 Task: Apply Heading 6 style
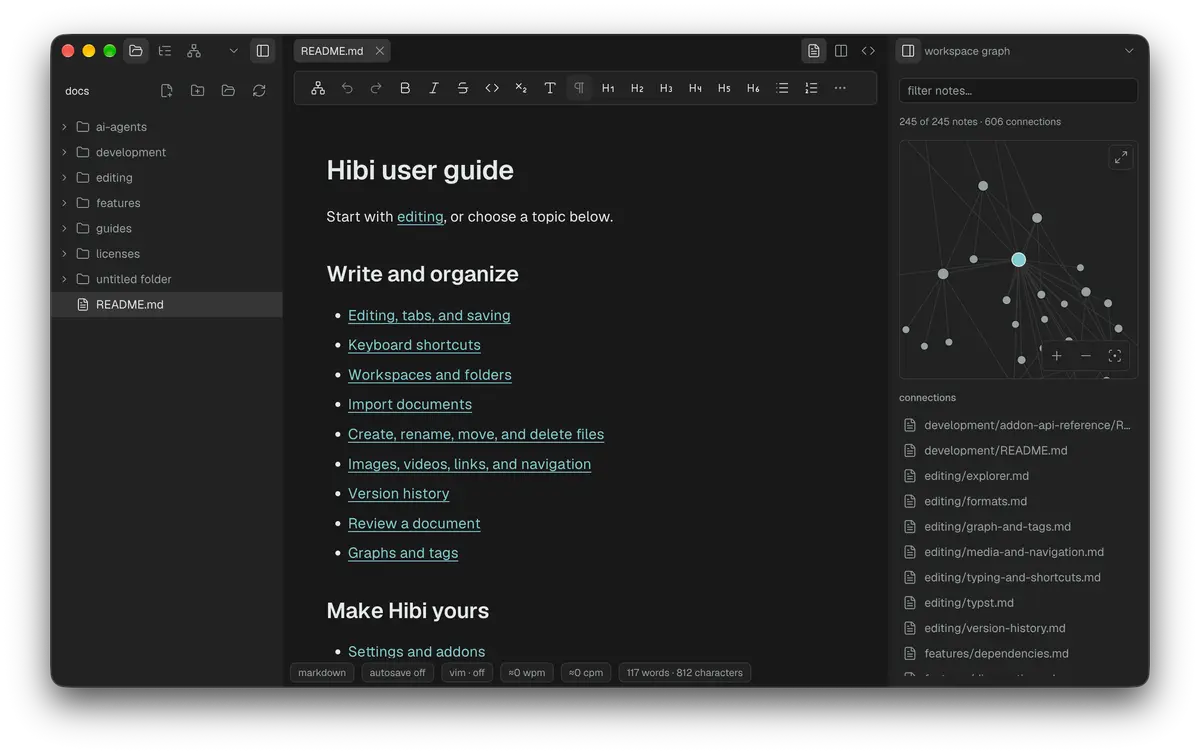[x=753, y=88]
